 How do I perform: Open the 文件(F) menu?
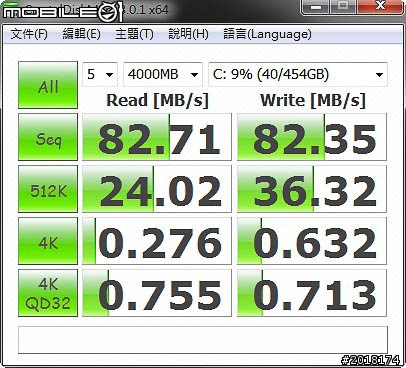click(x=29, y=34)
